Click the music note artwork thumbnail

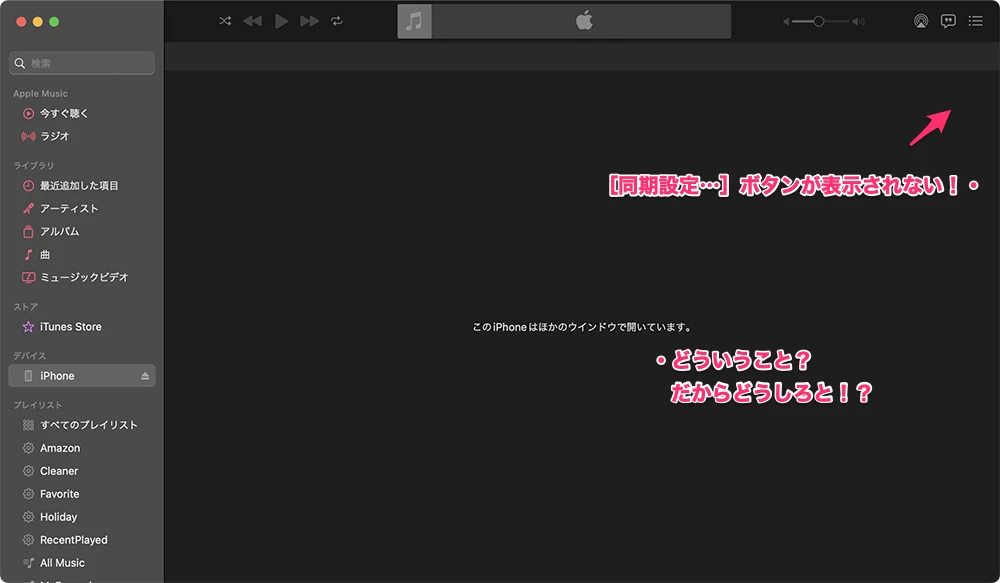pos(415,22)
